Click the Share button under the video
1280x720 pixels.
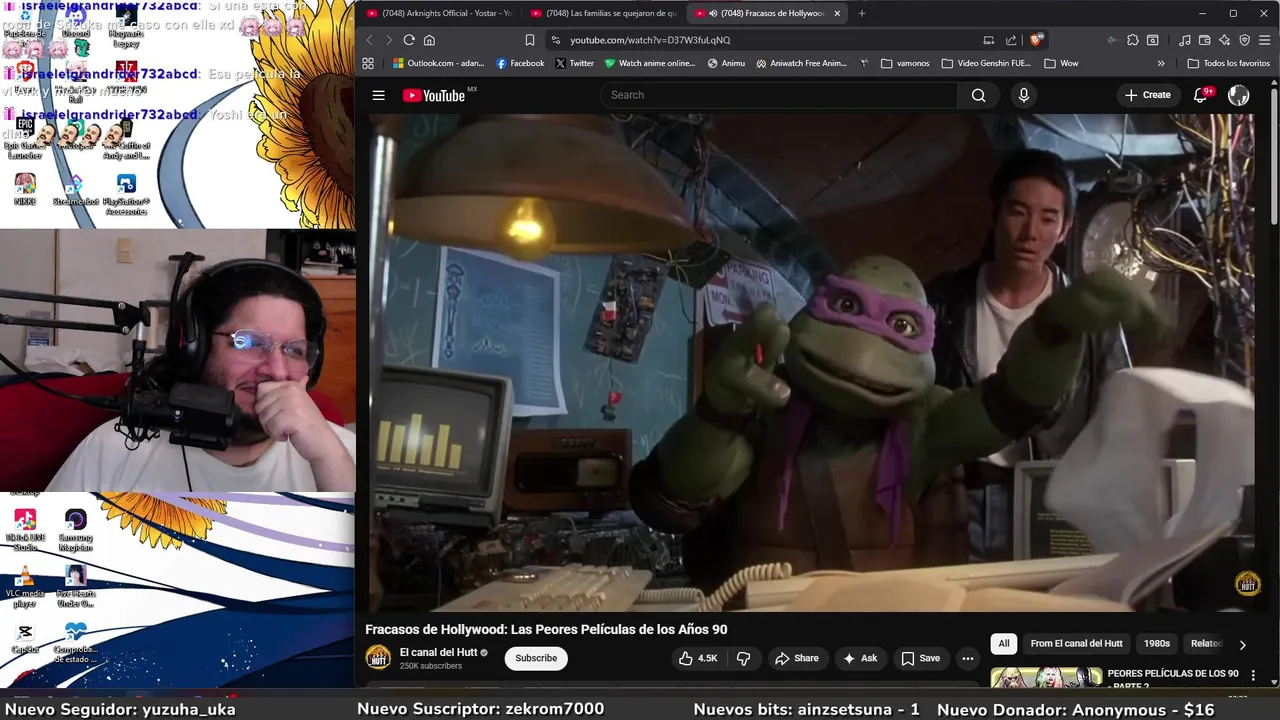coord(797,658)
